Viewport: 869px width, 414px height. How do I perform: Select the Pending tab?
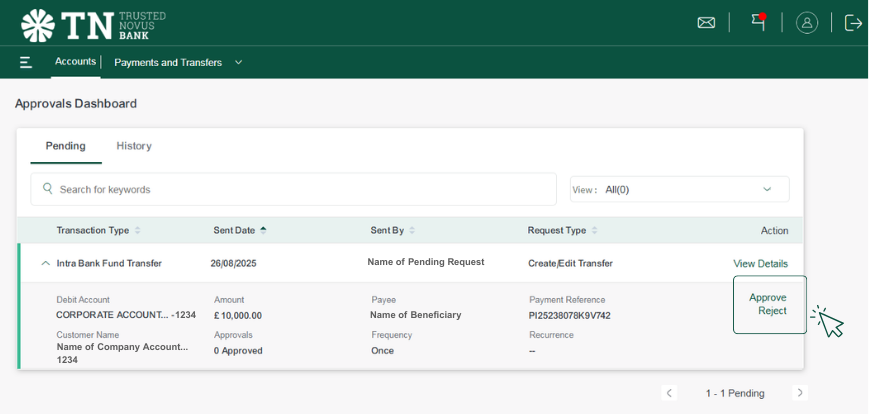tap(65, 146)
